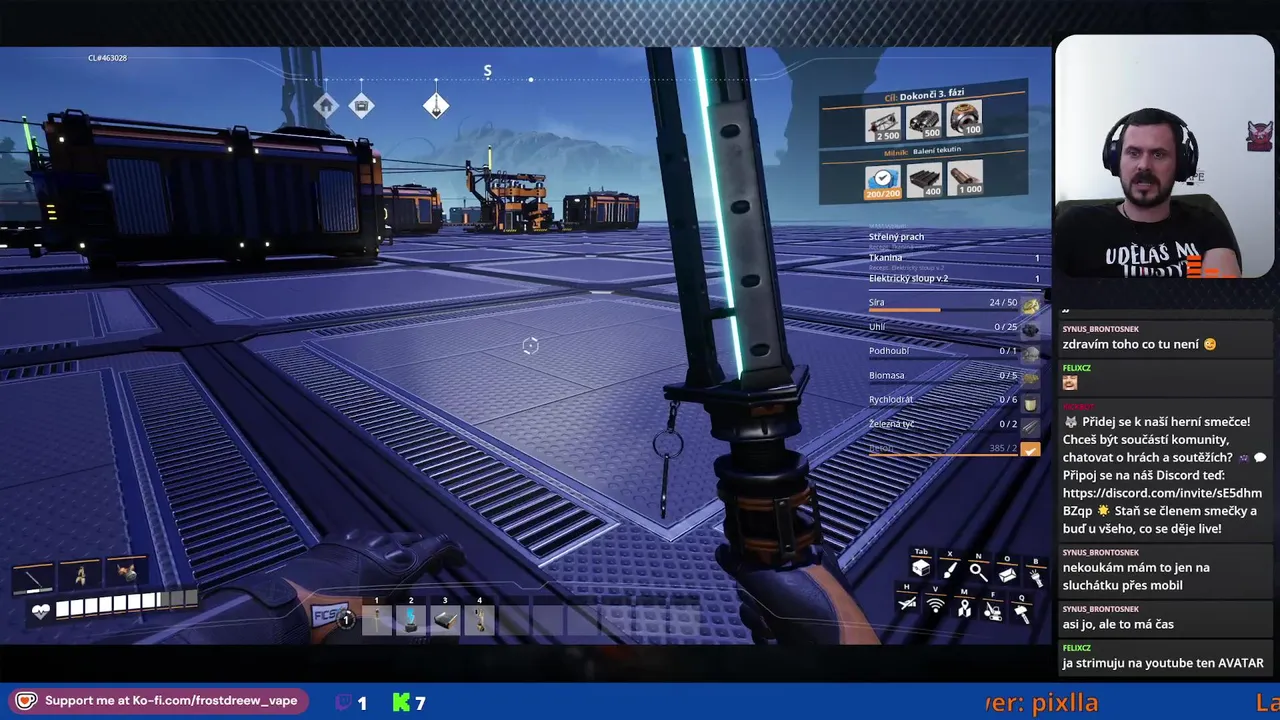1280x720 pixels.
Task: Click the jetpack equipment slot icon
Action: 126,572
